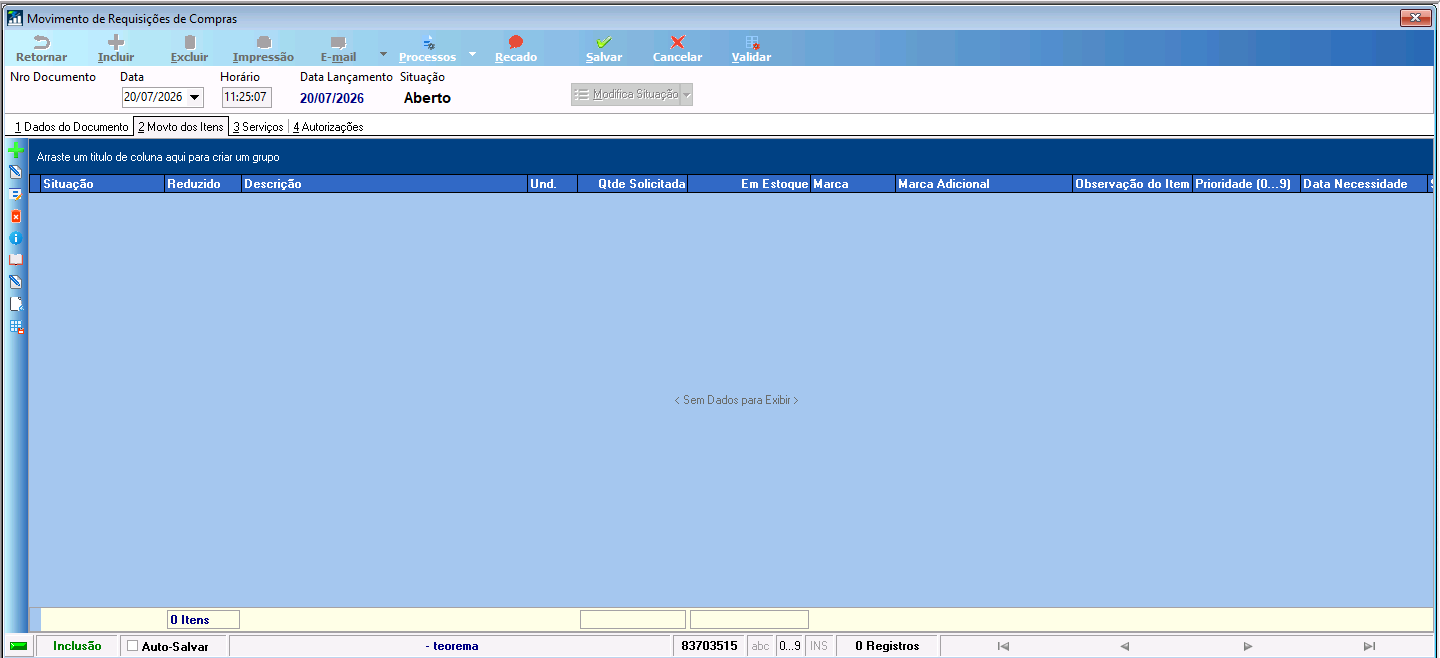Click the Descrição column header
The height and width of the screenshot is (658, 1440).
pyautogui.click(x=384, y=184)
